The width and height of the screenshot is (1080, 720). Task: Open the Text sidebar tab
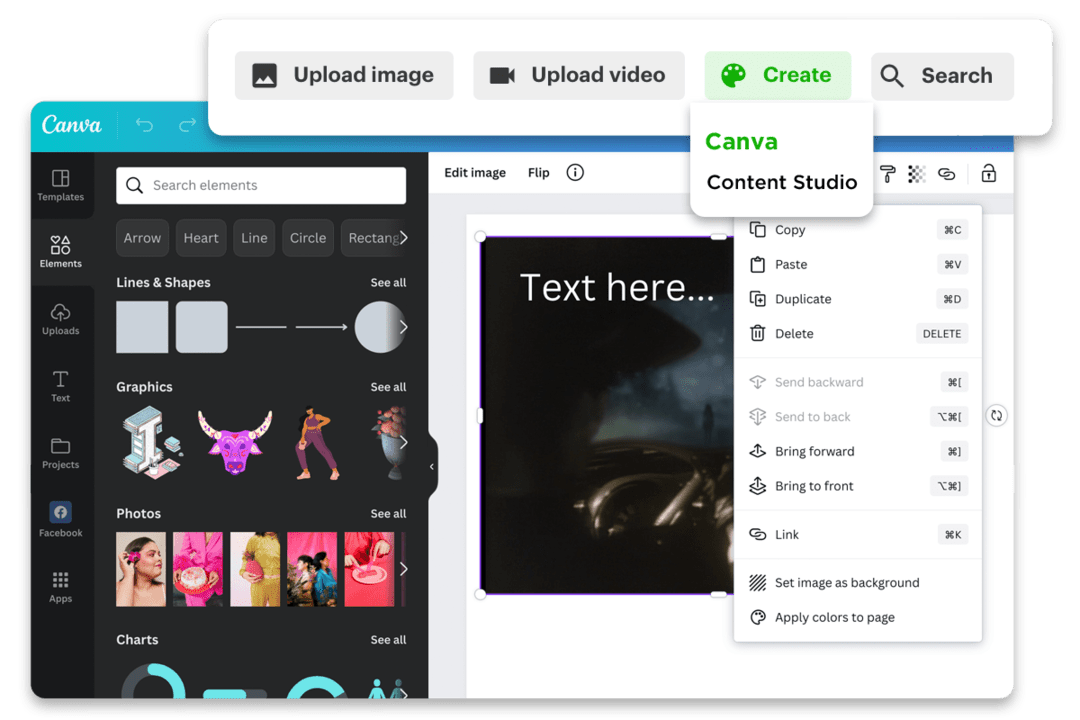(x=61, y=386)
